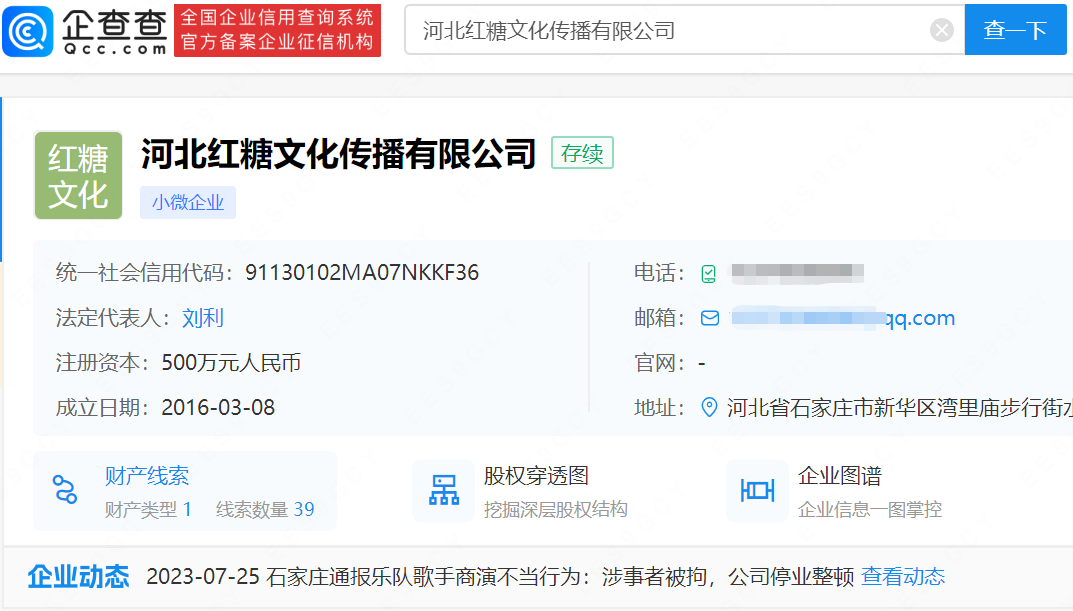The width and height of the screenshot is (1073, 611).
Task: Click the red 全国企业信用查询系统 banner
Action: pos(277,31)
